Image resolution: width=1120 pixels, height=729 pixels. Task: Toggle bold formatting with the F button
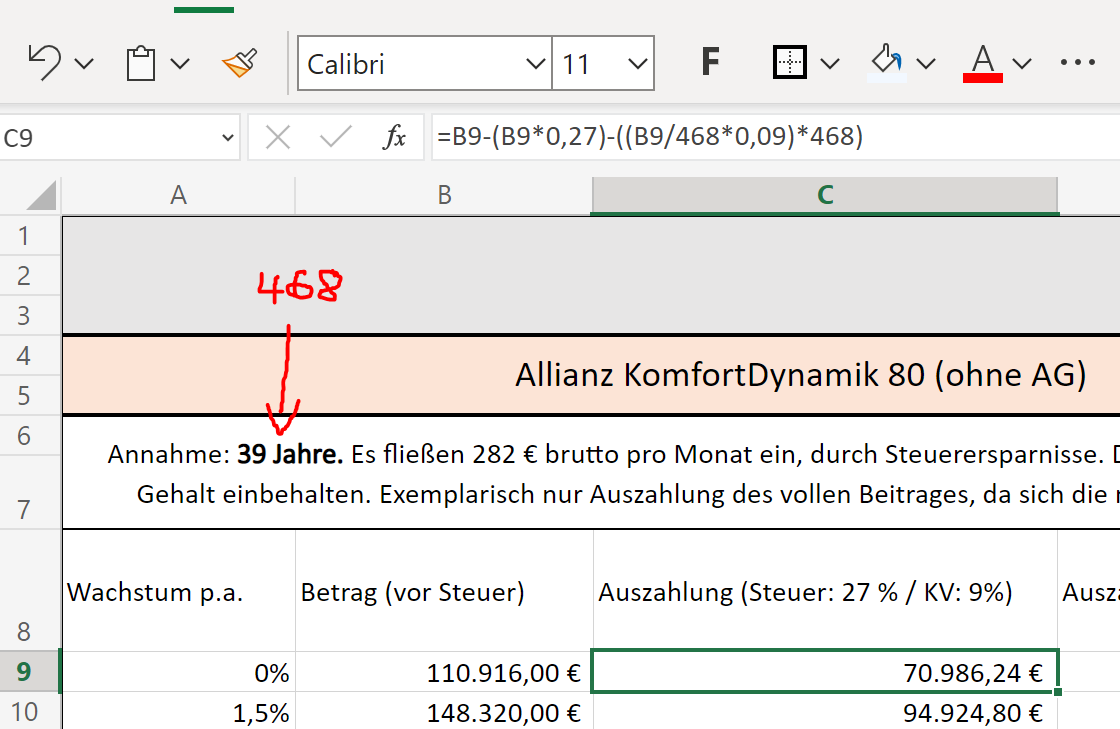tap(710, 62)
